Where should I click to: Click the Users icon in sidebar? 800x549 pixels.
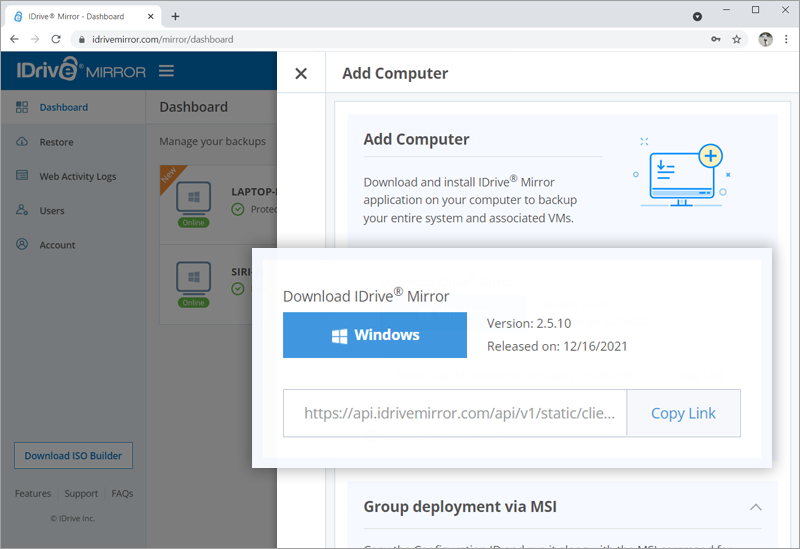pyautogui.click(x=22, y=210)
